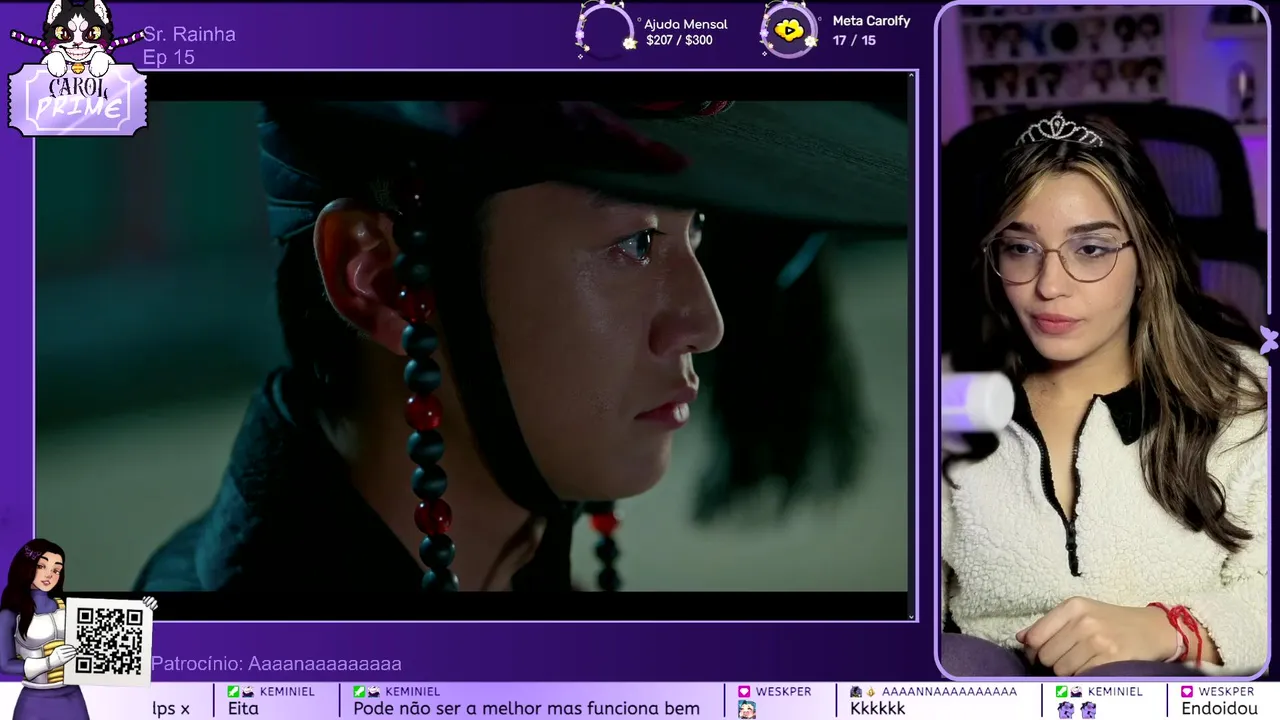Image resolution: width=1280 pixels, height=720 pixels.
Task: Click the streamer webcam frame
Action: click(x=1104, y=340)
